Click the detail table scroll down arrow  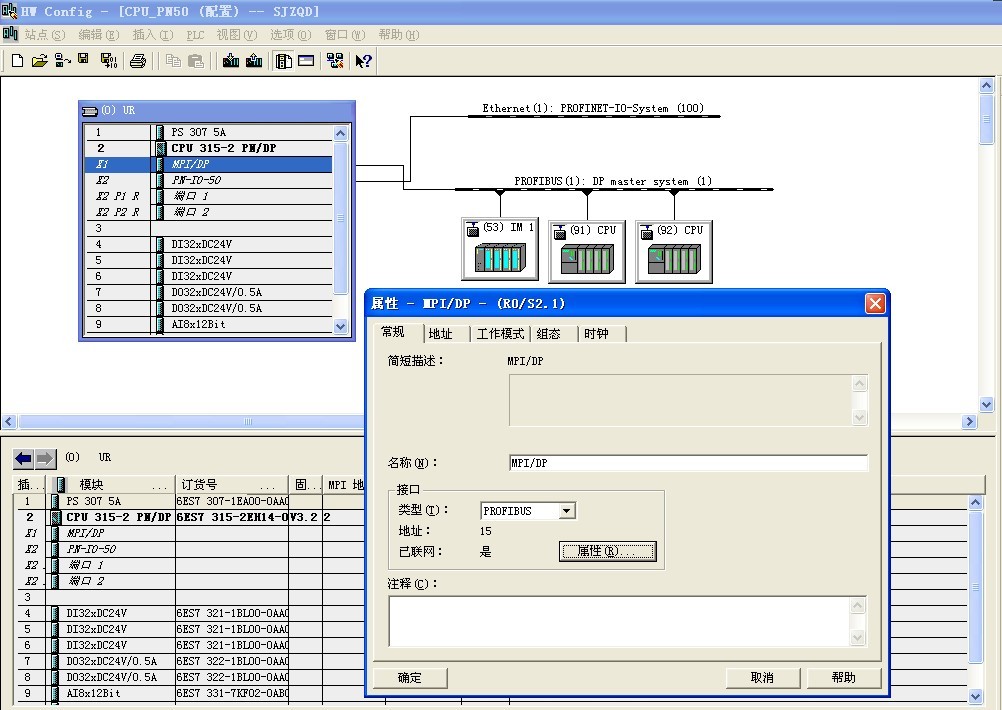coord(976,697)
